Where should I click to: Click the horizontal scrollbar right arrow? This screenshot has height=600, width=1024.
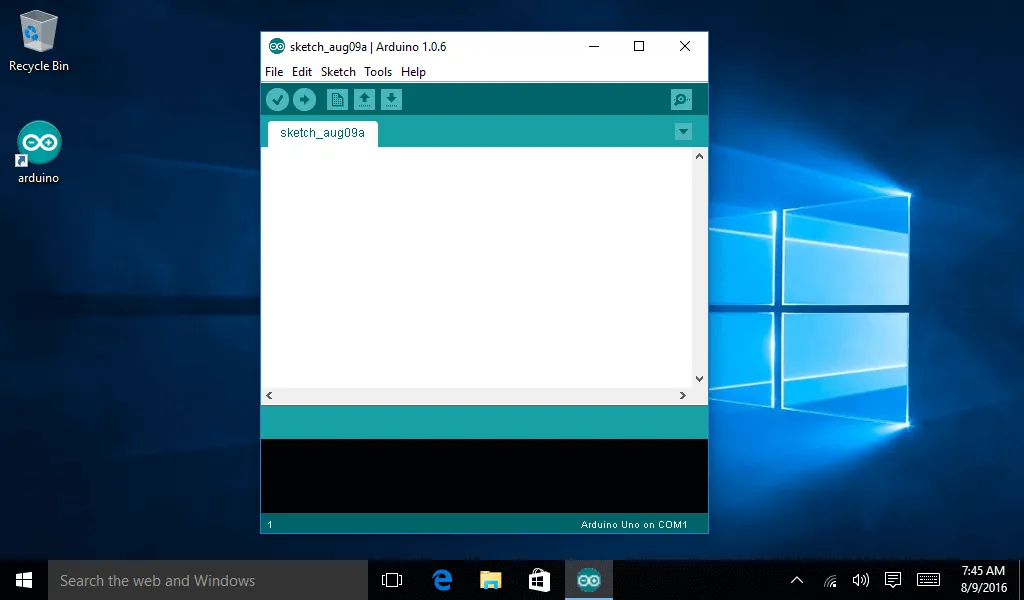684,396
